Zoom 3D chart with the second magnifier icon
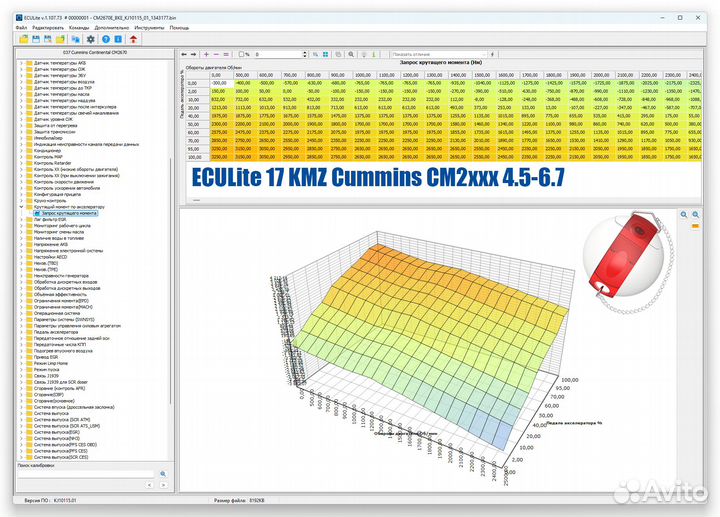Image resolution: width=720 pixels, height=517 pixels. click(696, 214)
